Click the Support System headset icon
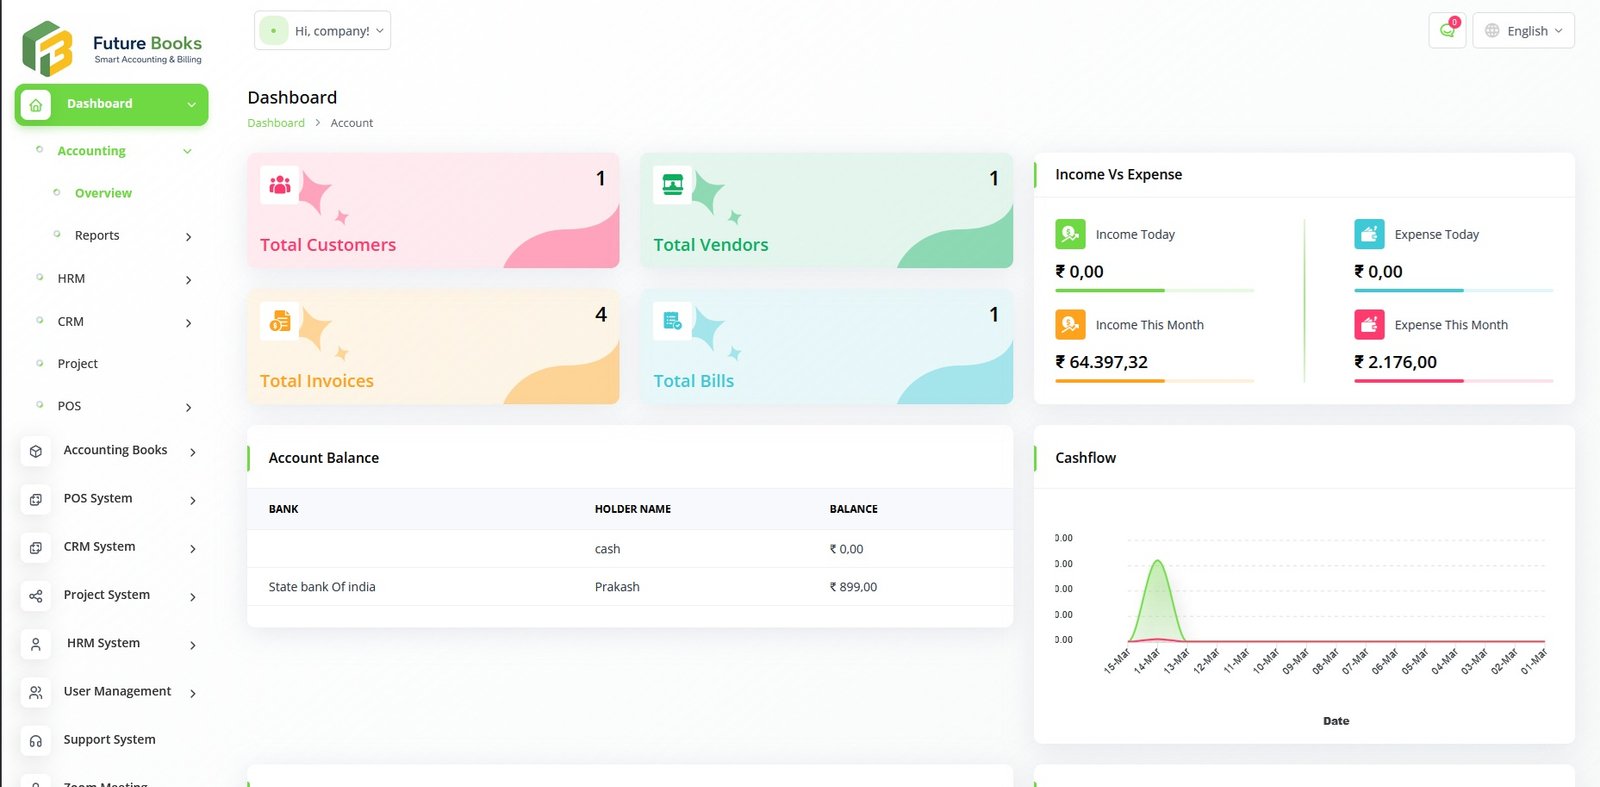Viewport: 1600px width, 787px height. pos(36,741)
